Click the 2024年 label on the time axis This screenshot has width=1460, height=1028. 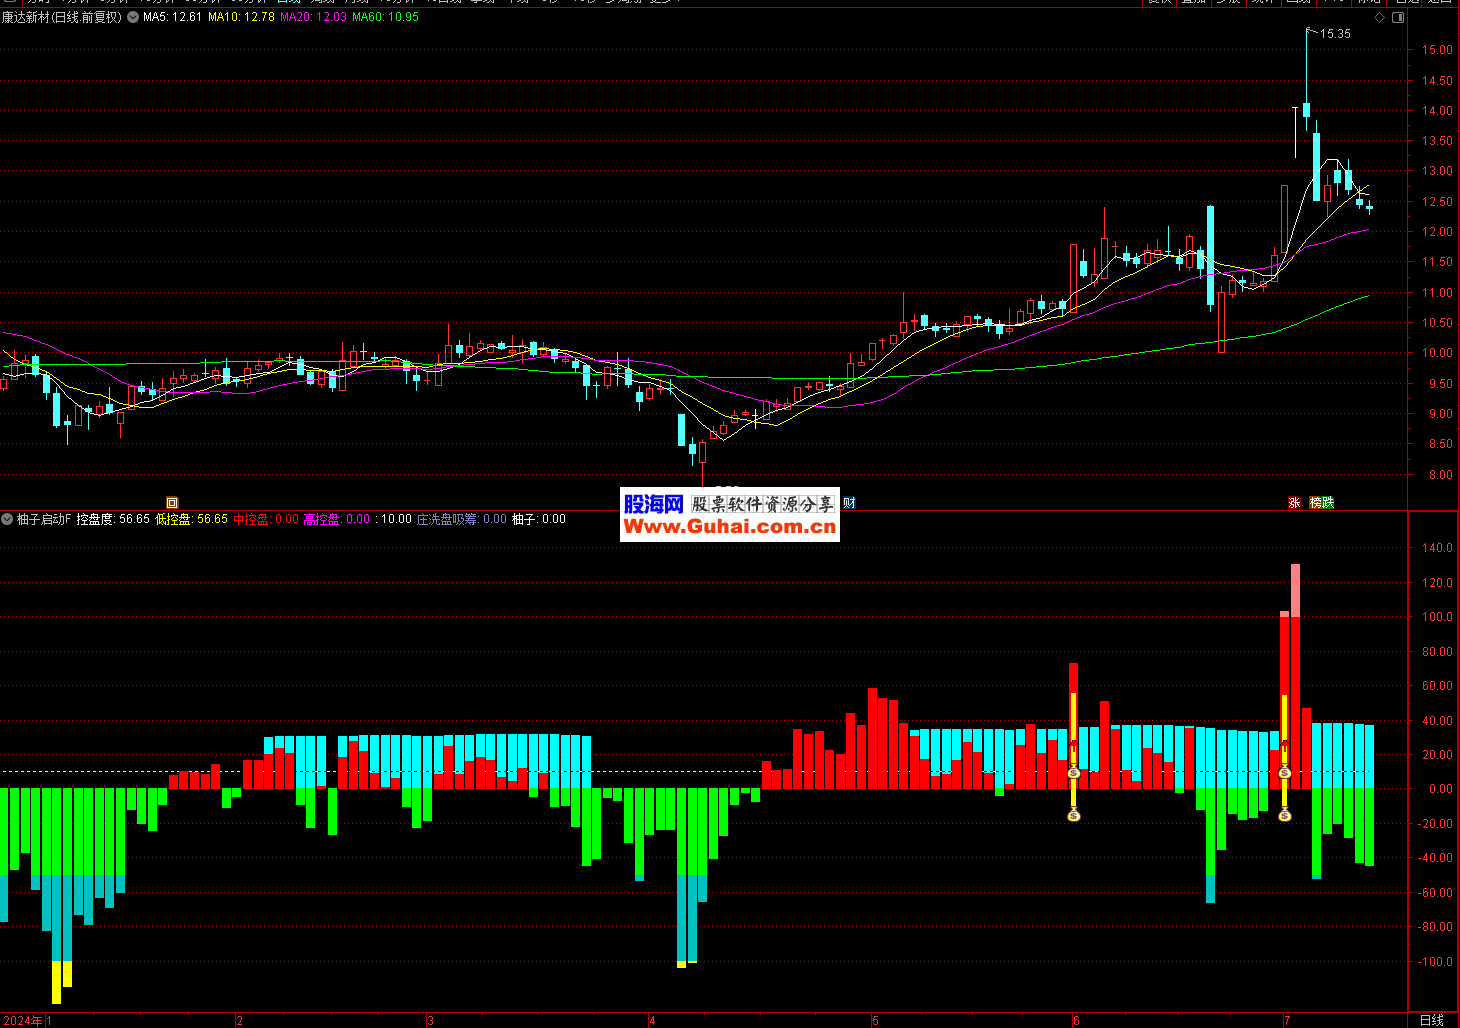23,1020
